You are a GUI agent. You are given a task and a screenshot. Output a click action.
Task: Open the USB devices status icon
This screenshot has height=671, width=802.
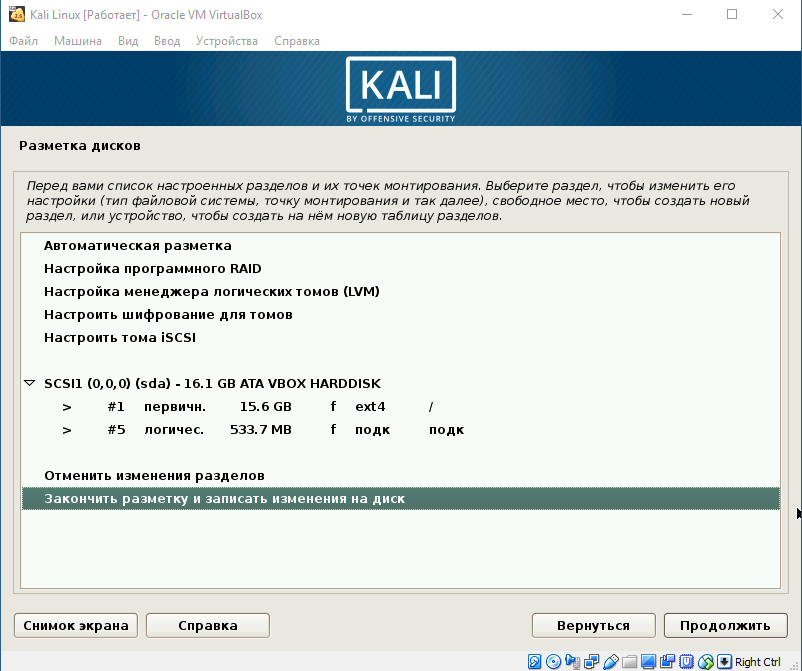611,661
